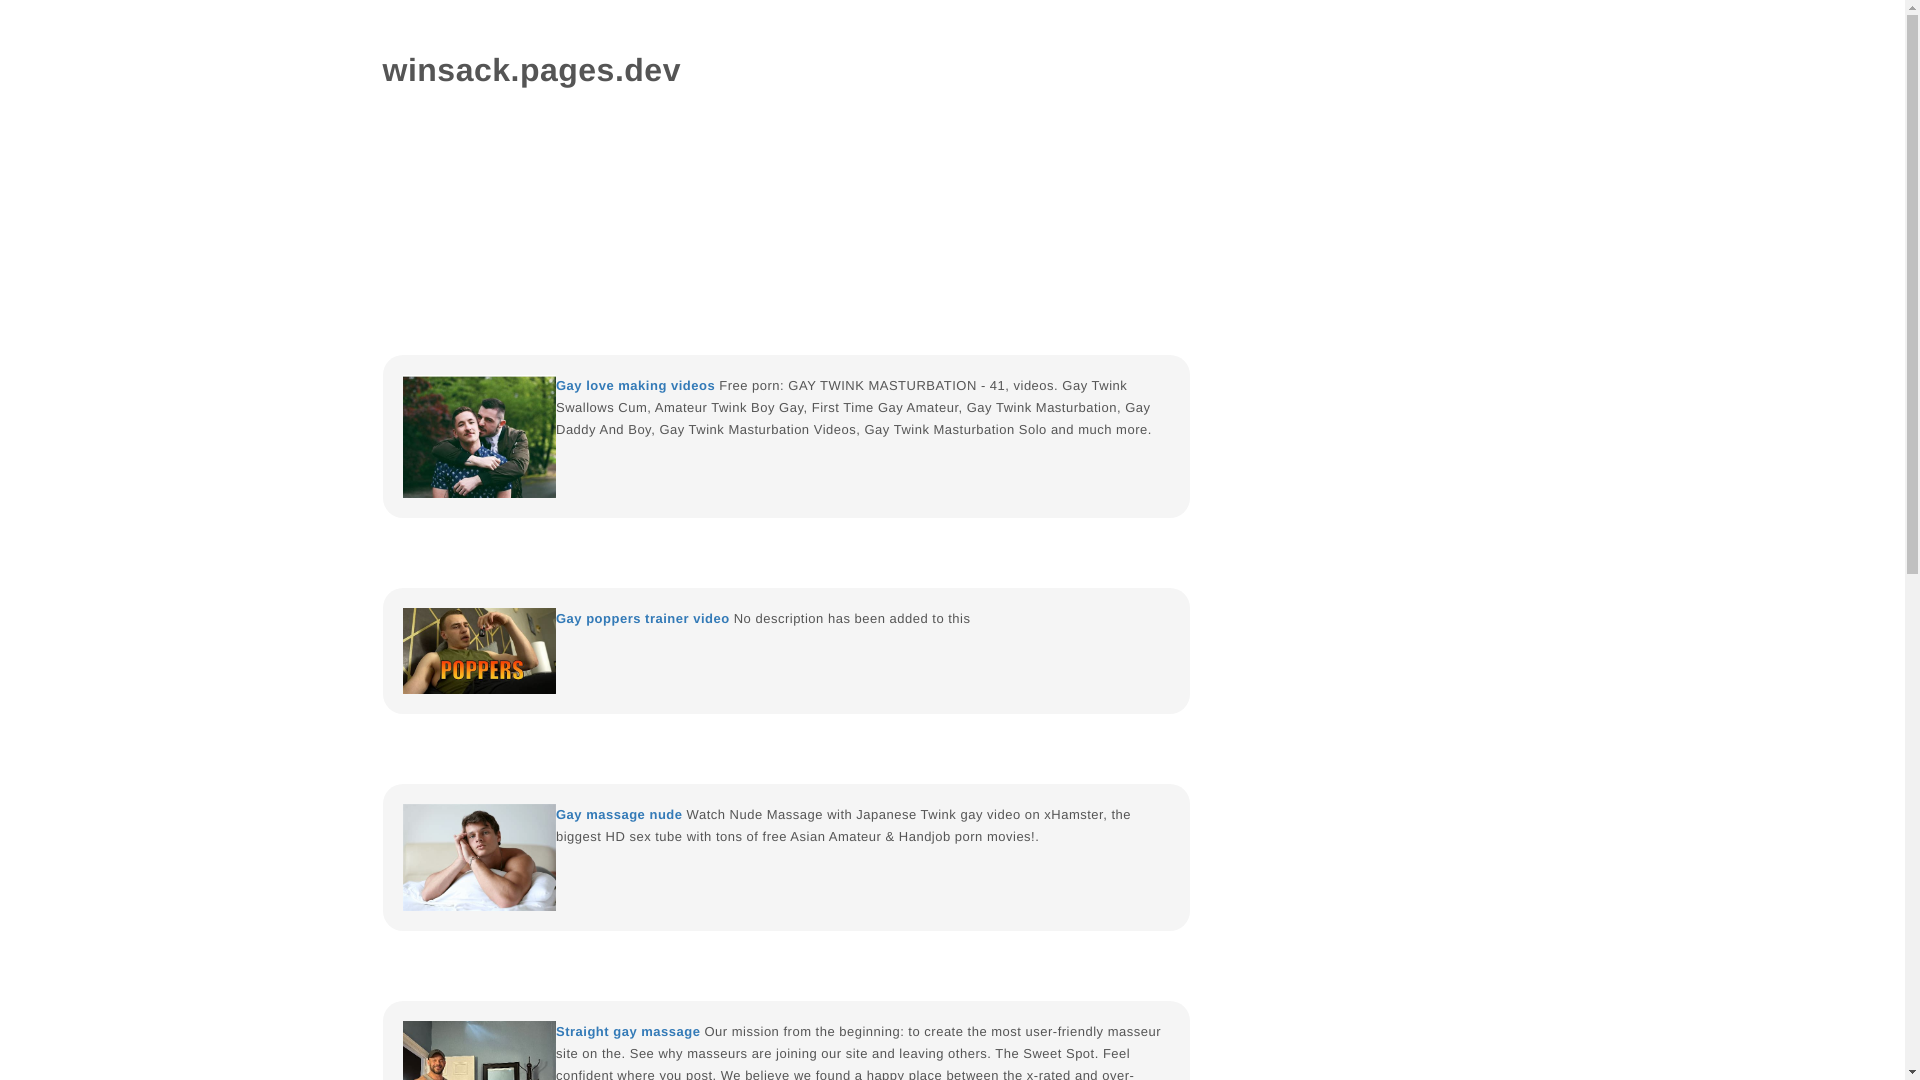Open the 'Gay poppers trainer video' link
1920x1080 pixels.
(x=642, y=619)
